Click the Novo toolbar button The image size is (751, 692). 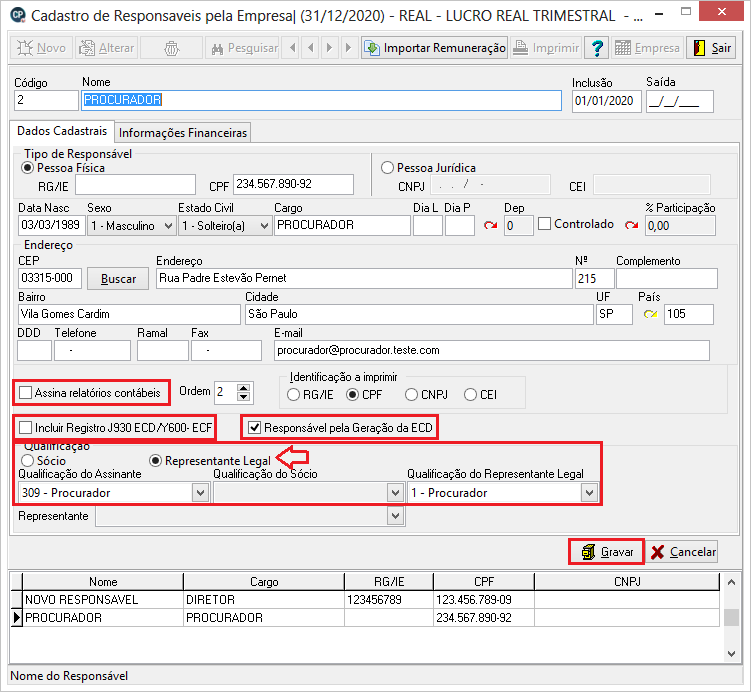coord(42,48)
